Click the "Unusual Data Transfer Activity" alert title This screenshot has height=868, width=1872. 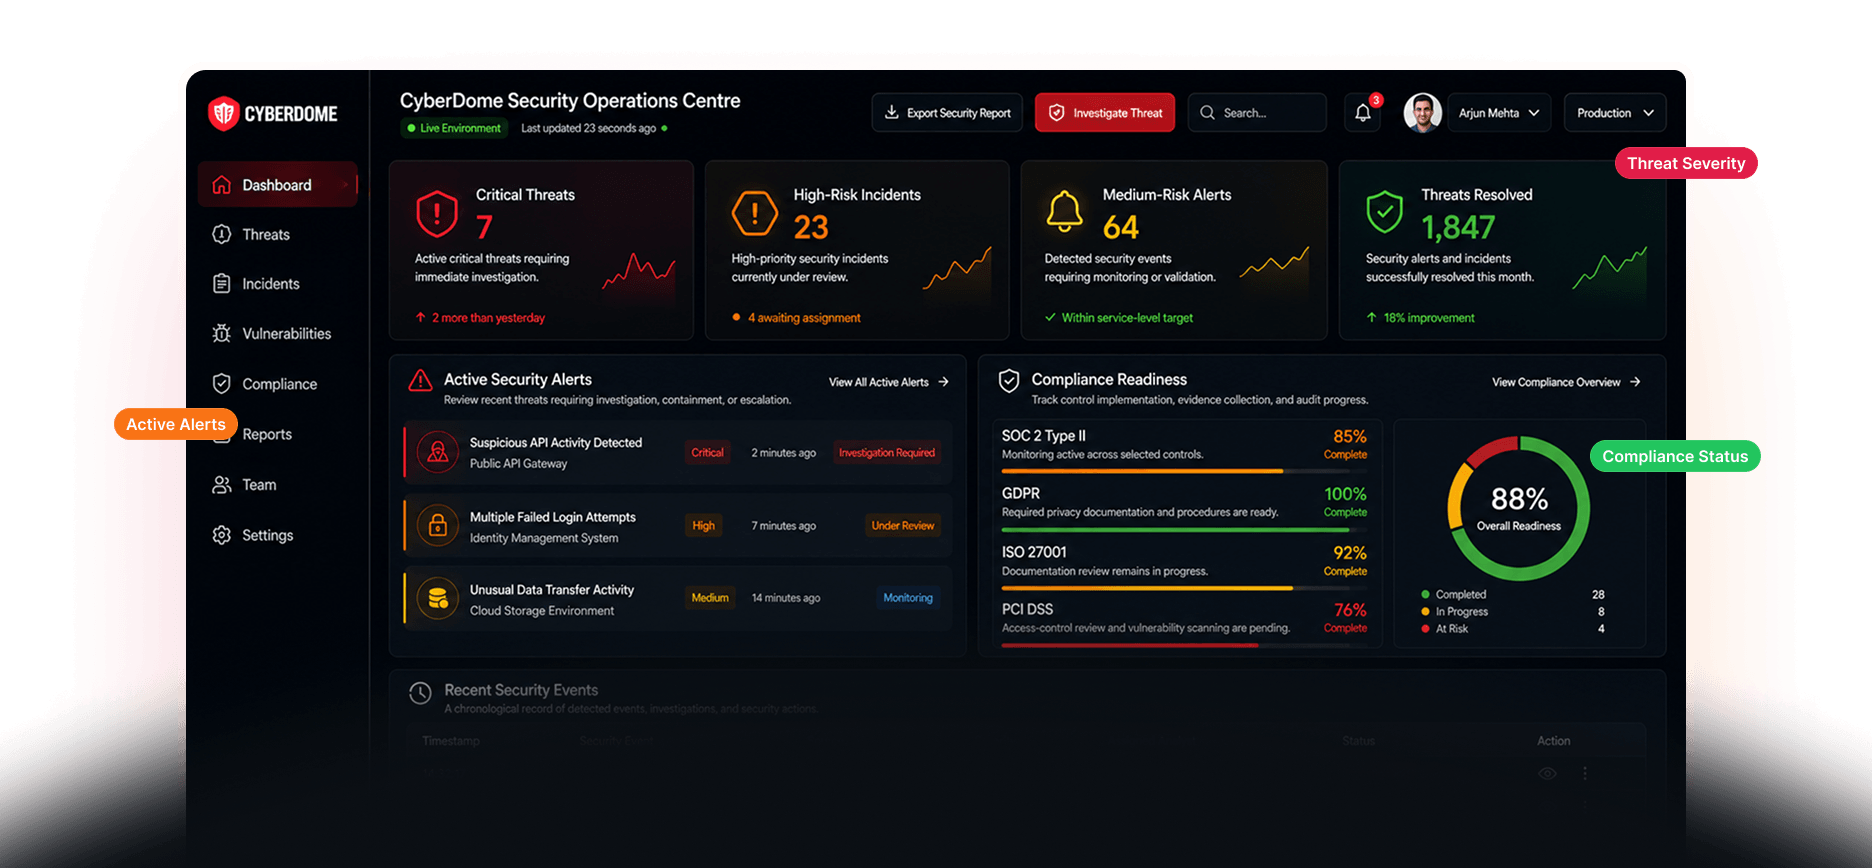[x=552, y=590]
